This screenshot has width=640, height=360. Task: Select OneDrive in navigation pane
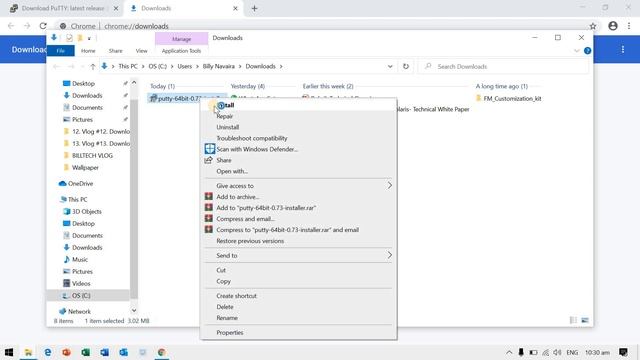(80, 184)
